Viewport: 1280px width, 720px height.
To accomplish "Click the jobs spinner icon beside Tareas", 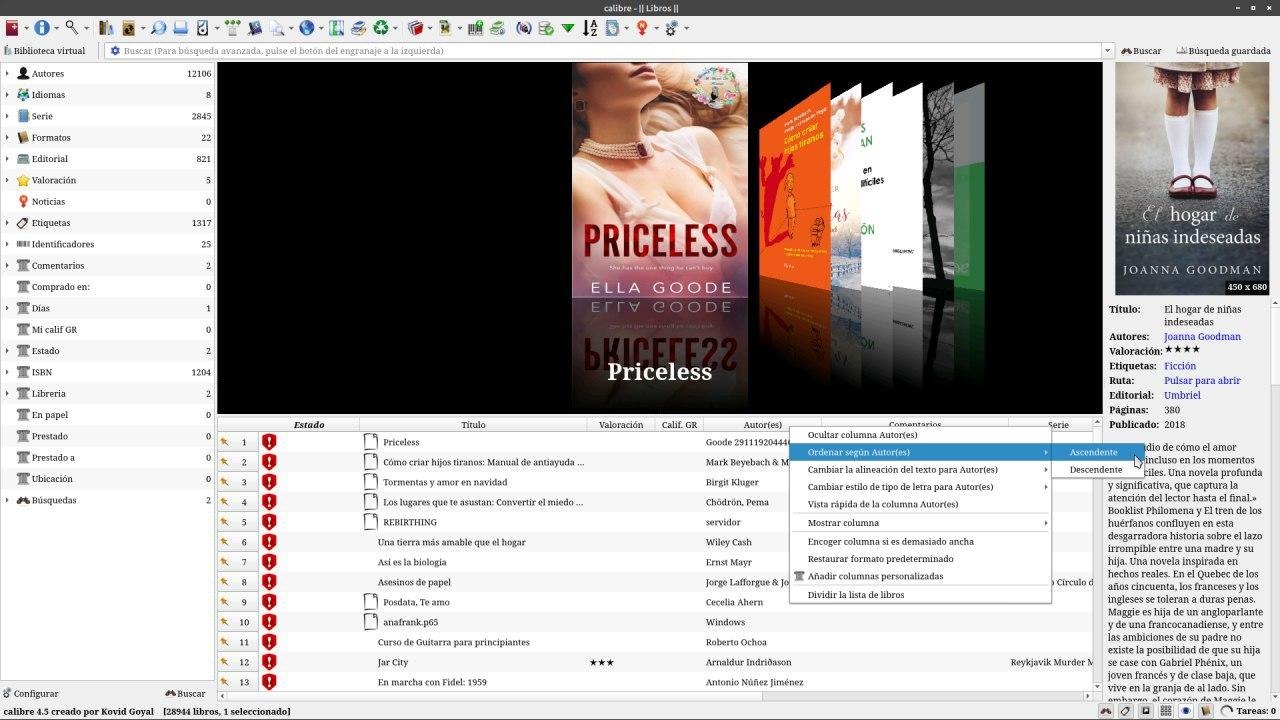I will 1227,711.
